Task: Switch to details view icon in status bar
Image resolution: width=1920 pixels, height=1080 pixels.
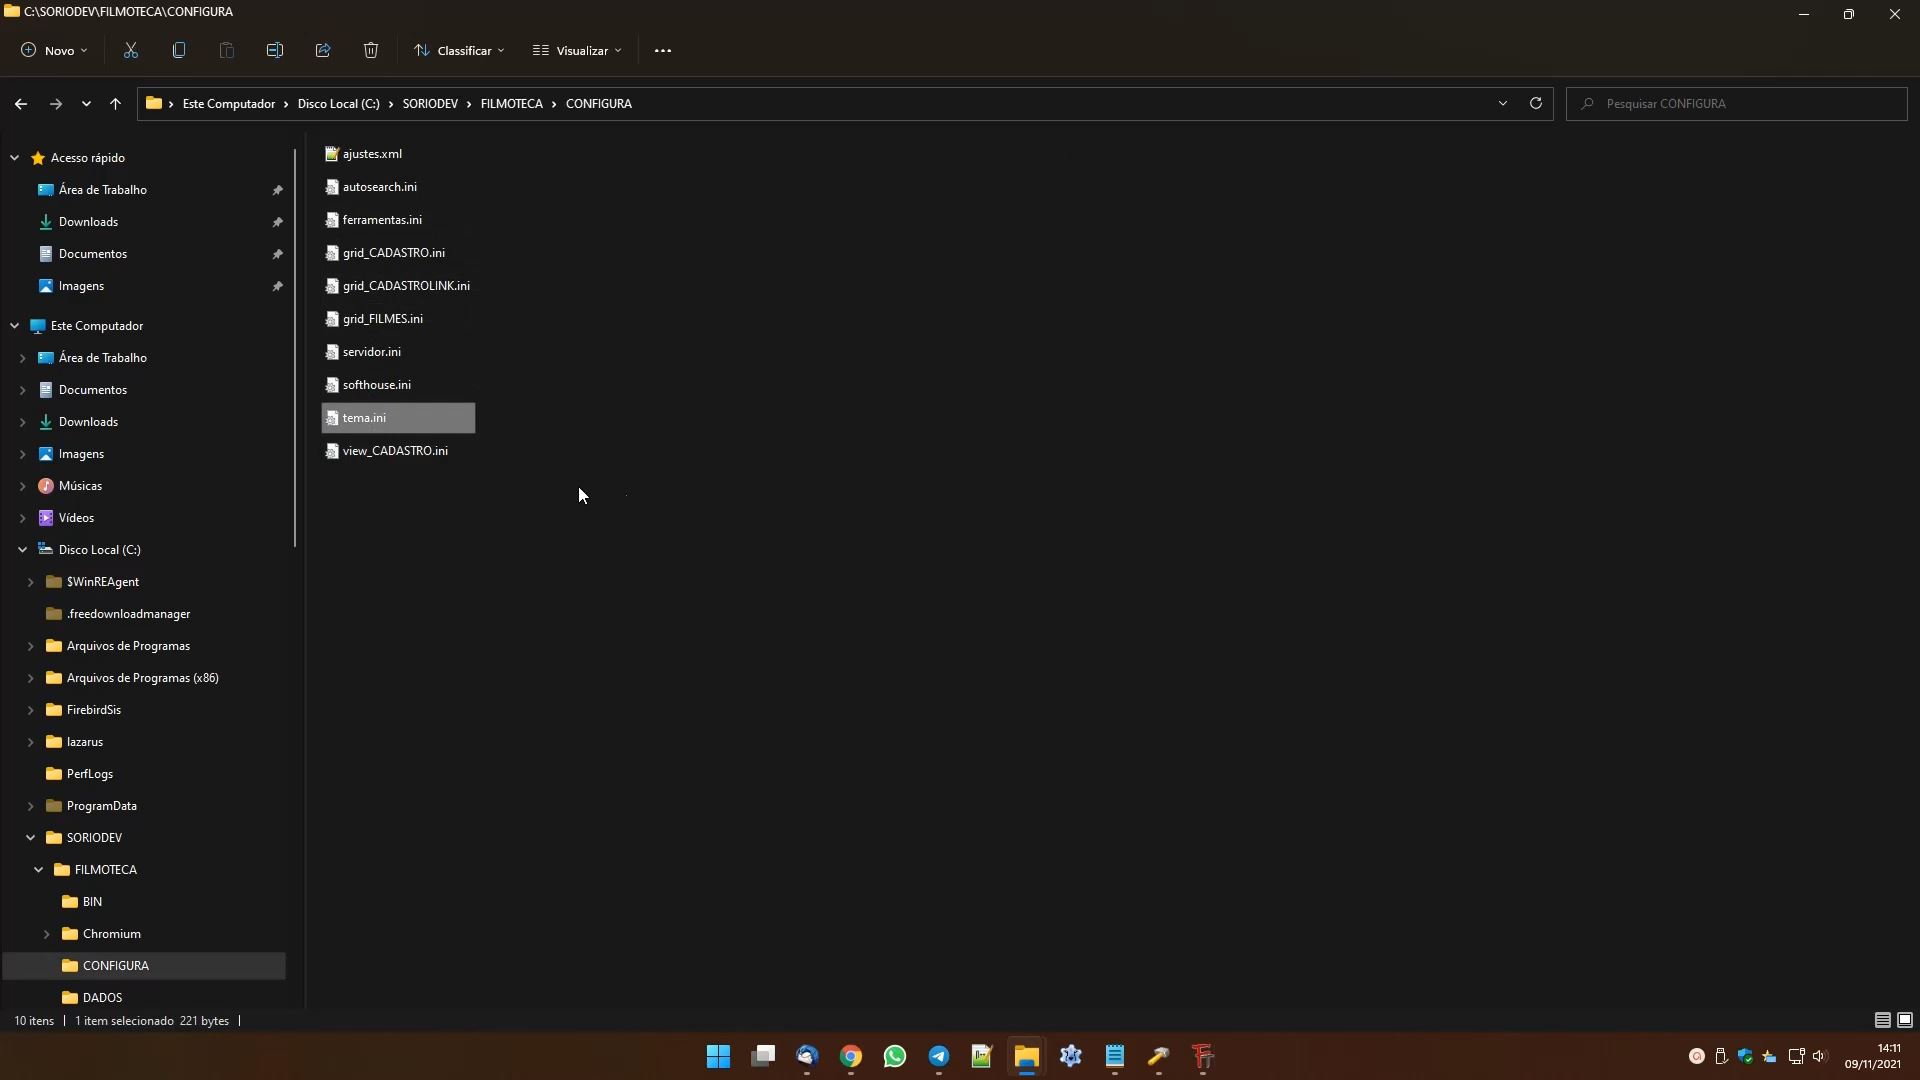Action: [1882, 1020]
